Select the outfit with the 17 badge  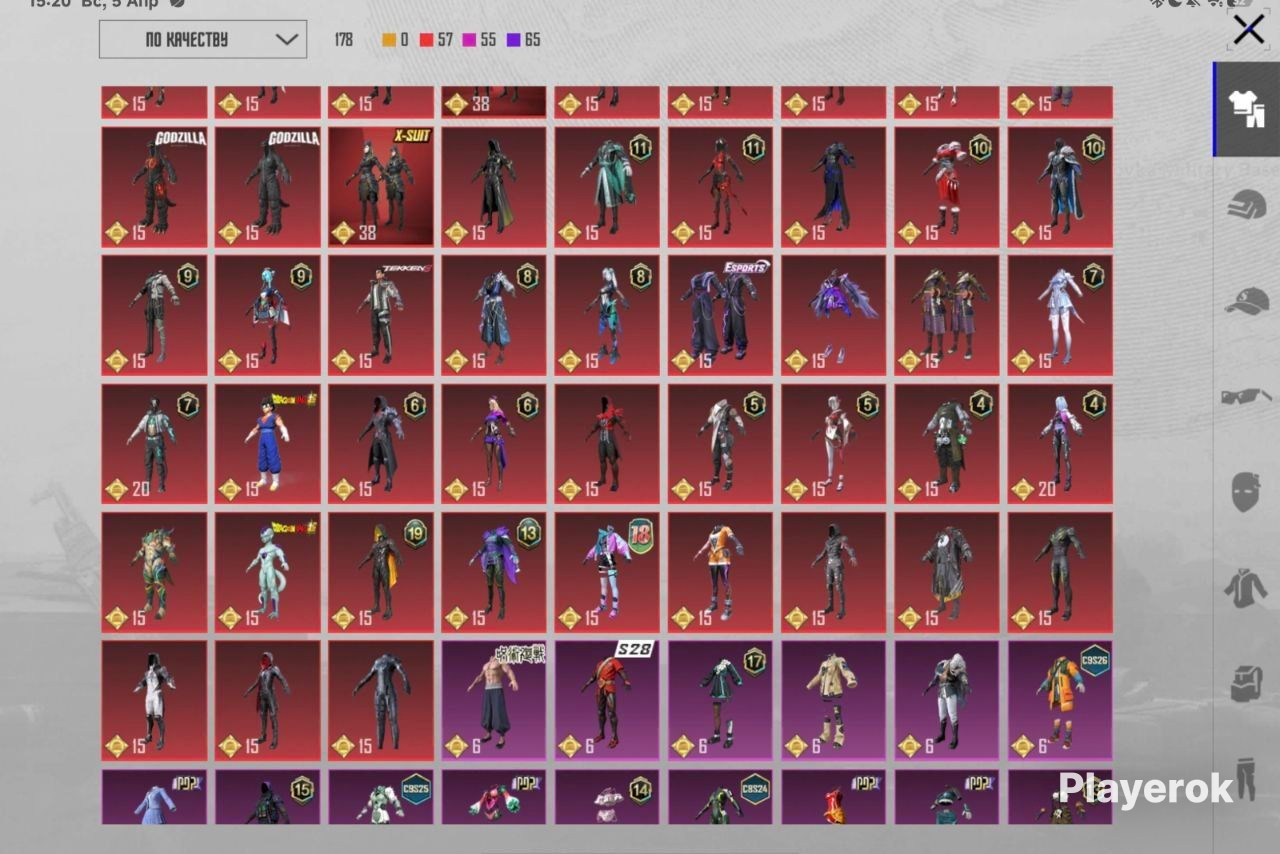pos(721,701)
